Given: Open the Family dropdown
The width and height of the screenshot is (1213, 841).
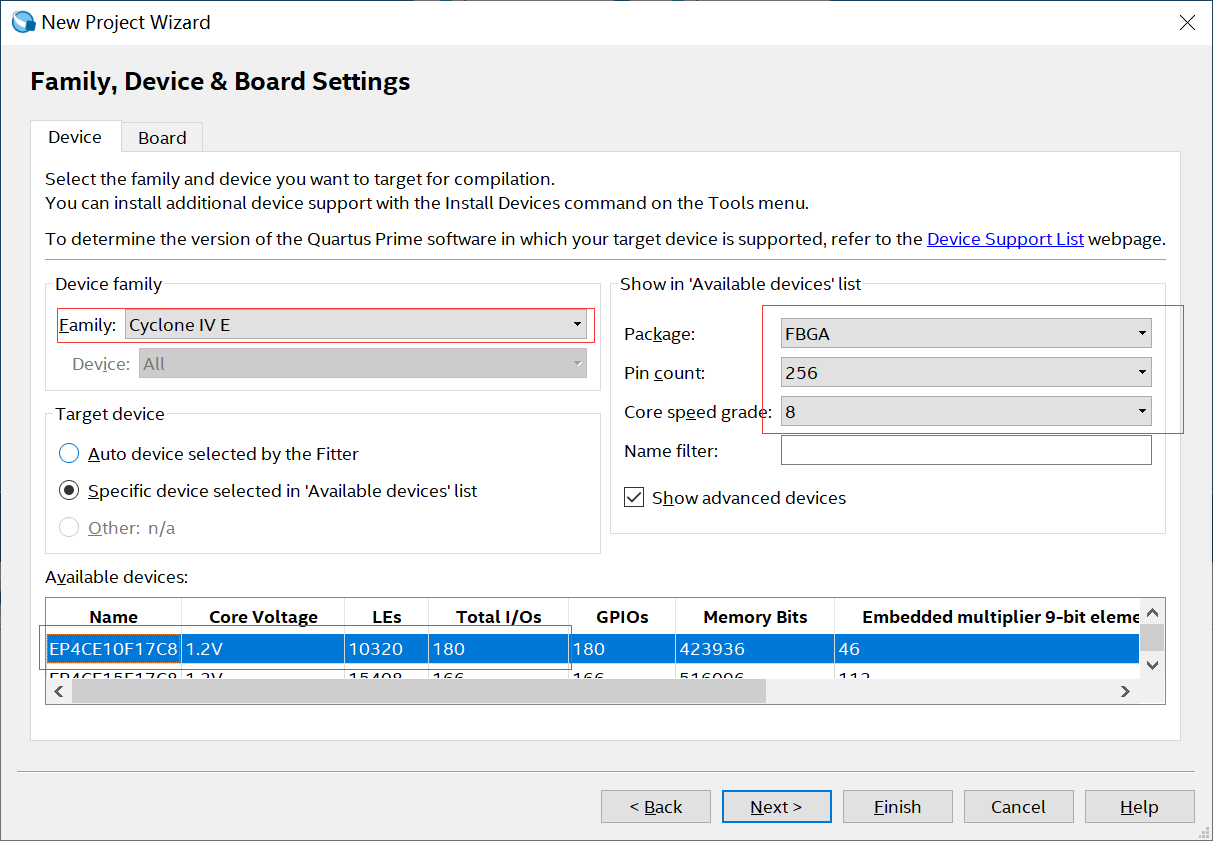Looking at the screenshot, I should [x=356, y=325].
